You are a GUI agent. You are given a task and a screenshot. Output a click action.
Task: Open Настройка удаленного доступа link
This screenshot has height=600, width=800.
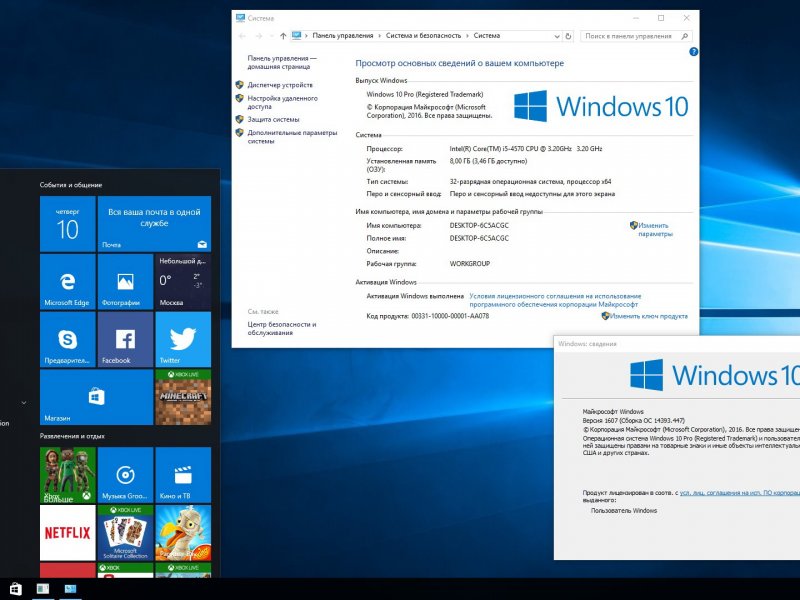tap(282, 102)
